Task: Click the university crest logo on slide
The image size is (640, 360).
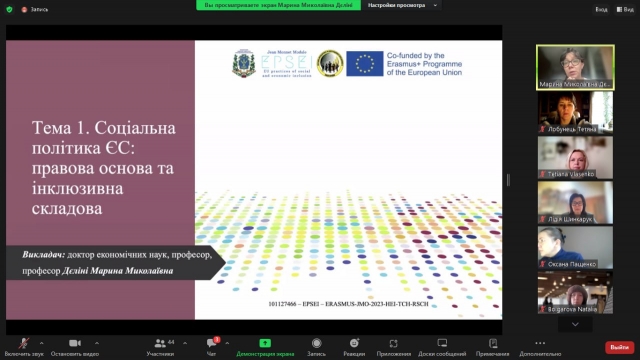Action: click(244, 63)
